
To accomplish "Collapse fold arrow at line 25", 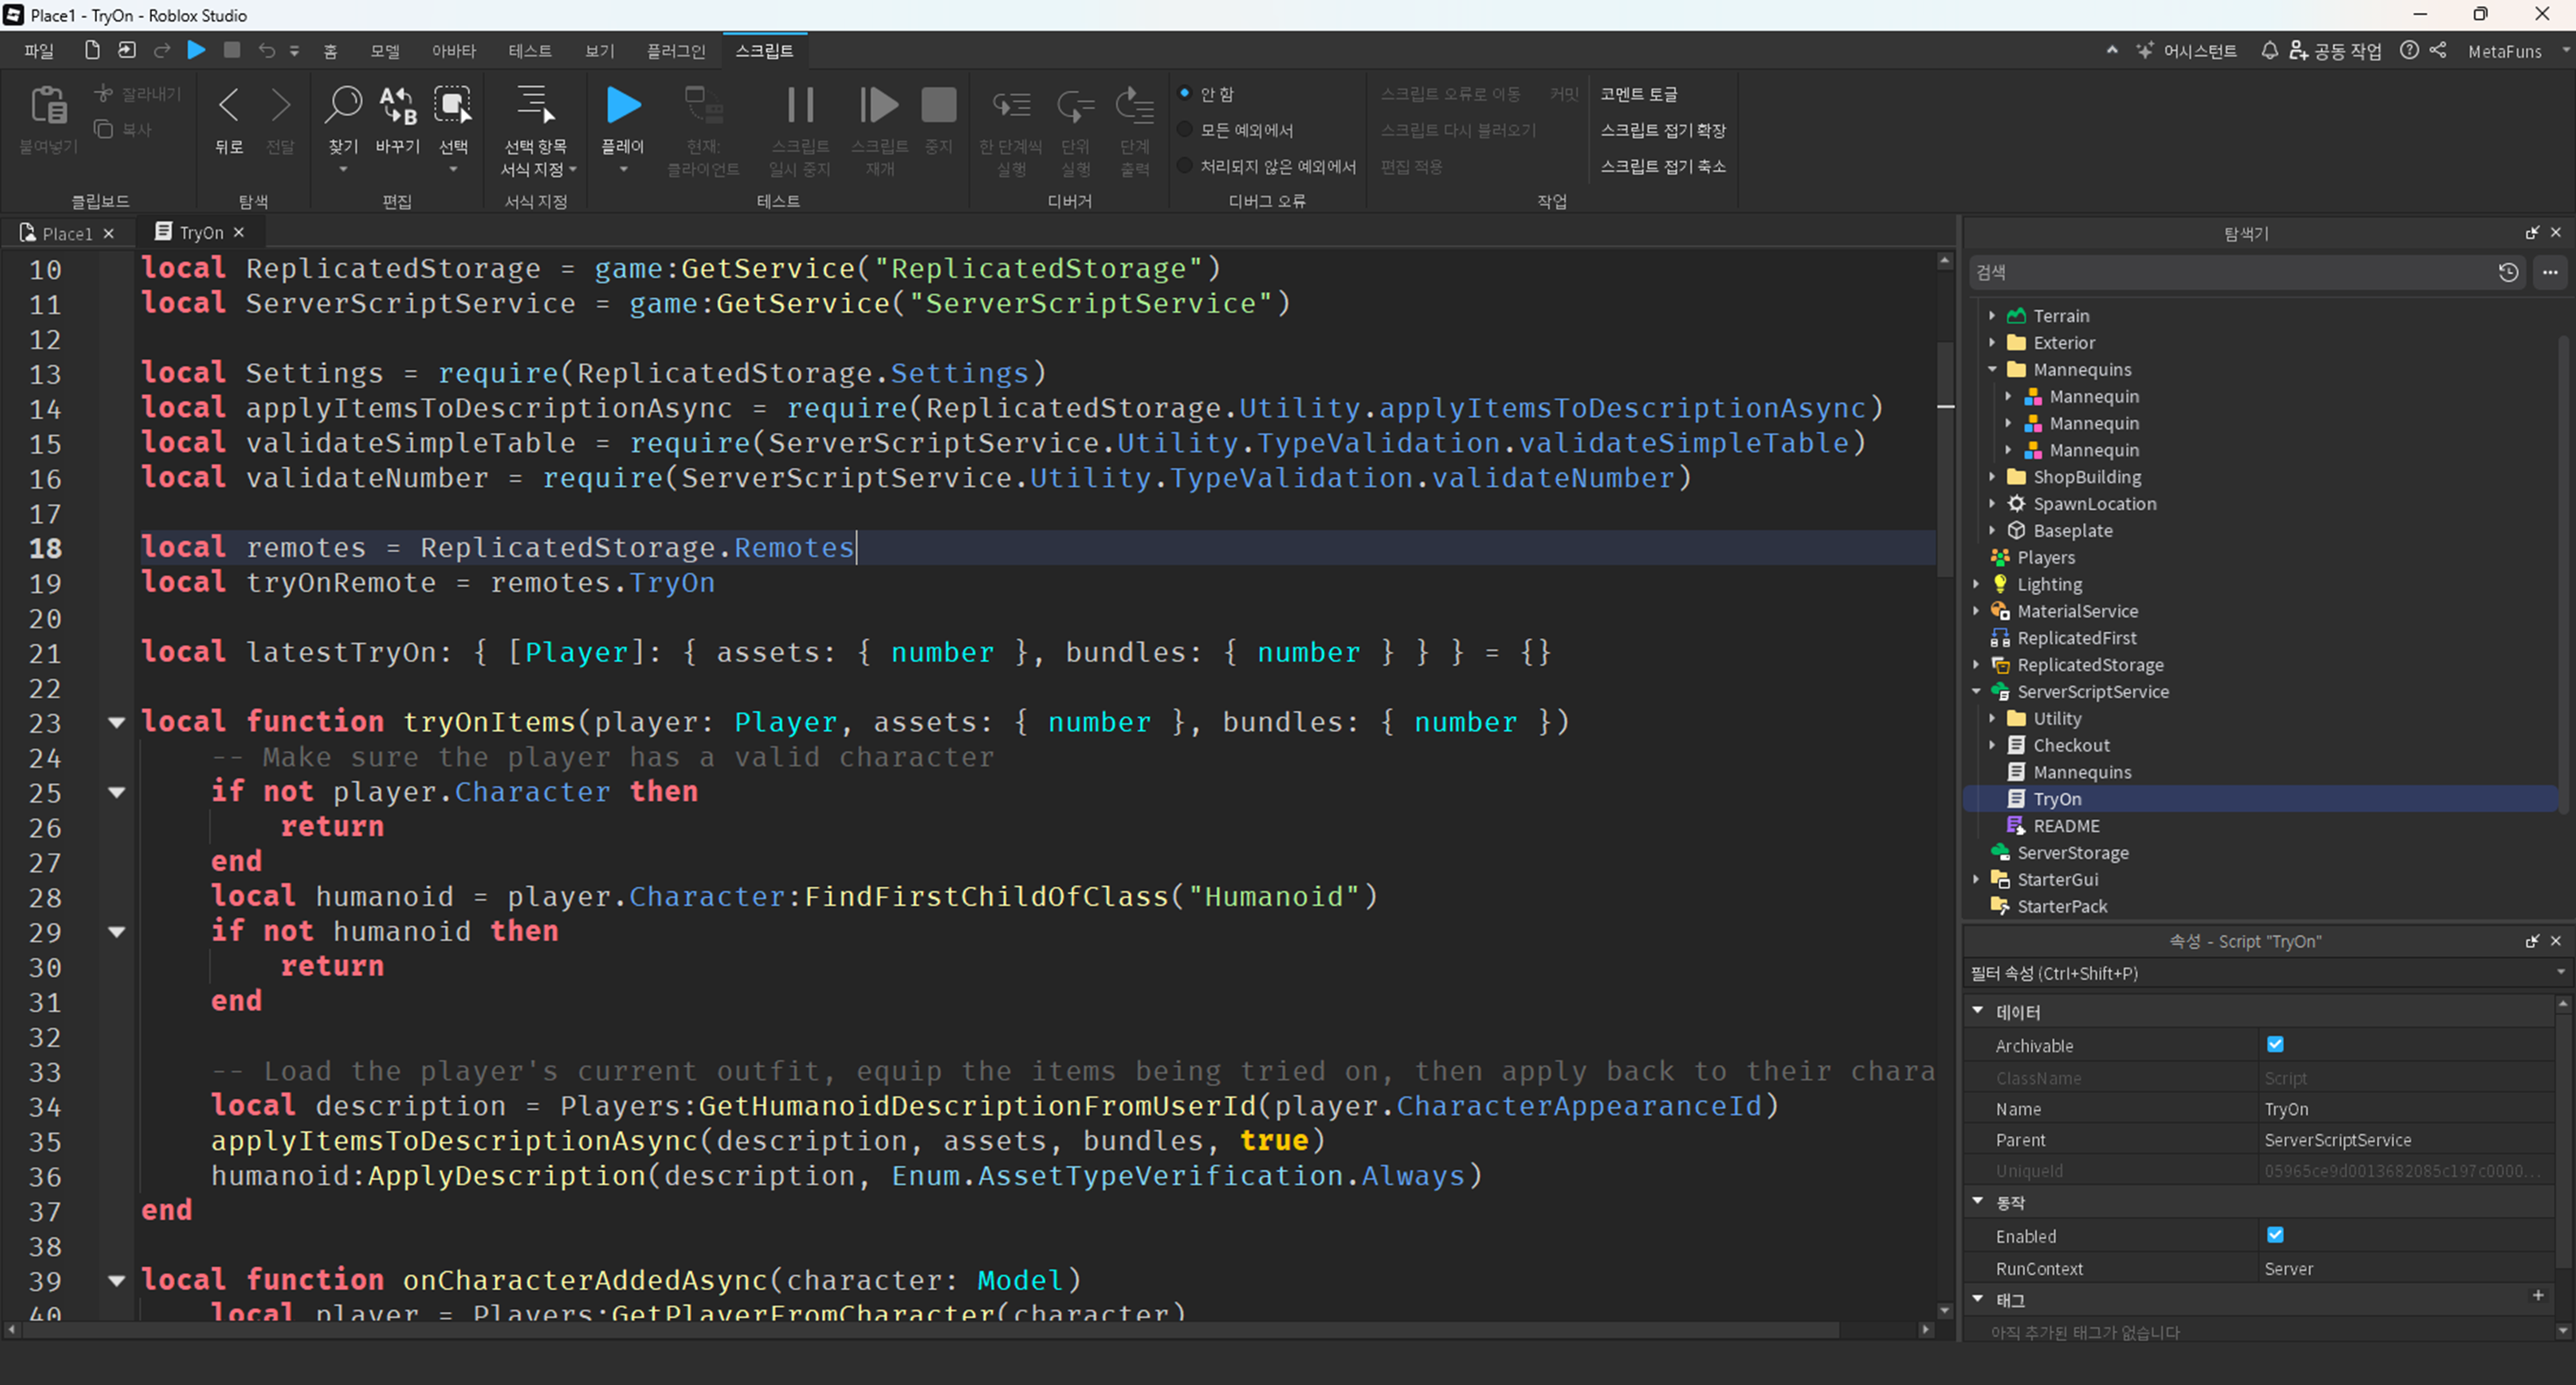I will tap(116, 792).
